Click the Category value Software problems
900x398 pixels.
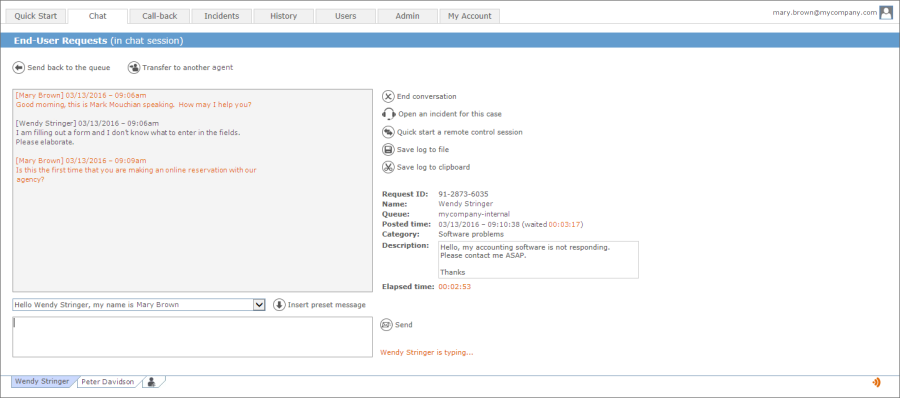point(471,234)
